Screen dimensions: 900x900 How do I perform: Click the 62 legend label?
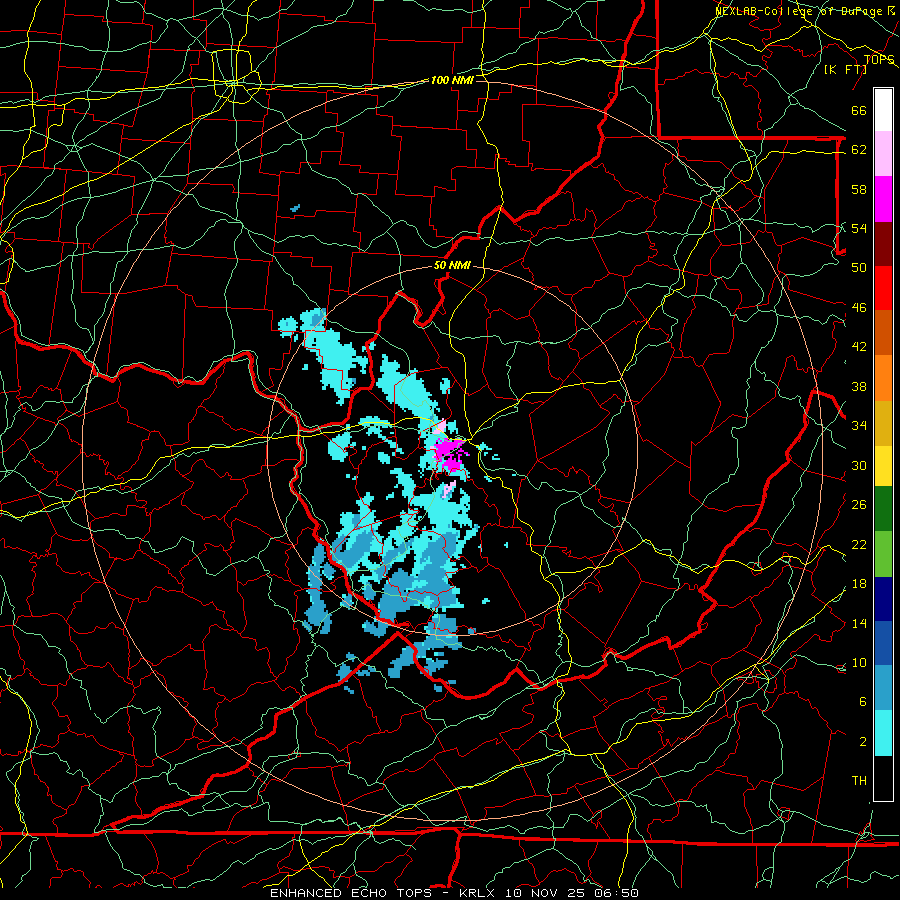pyautogui.click(x=859, y=150)
